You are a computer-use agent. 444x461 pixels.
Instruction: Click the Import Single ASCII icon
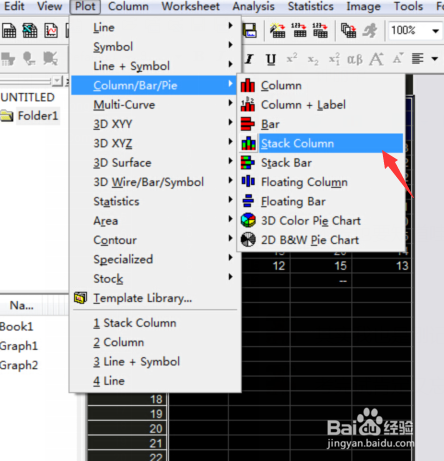(x=299, y=31)
